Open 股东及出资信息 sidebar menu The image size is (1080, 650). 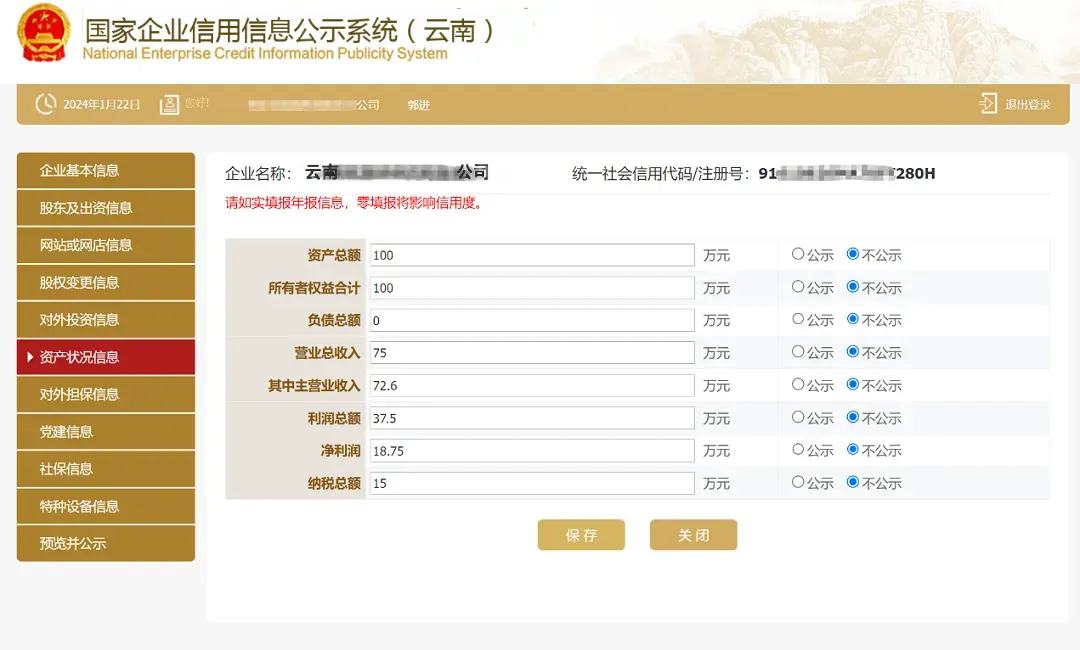106,208
